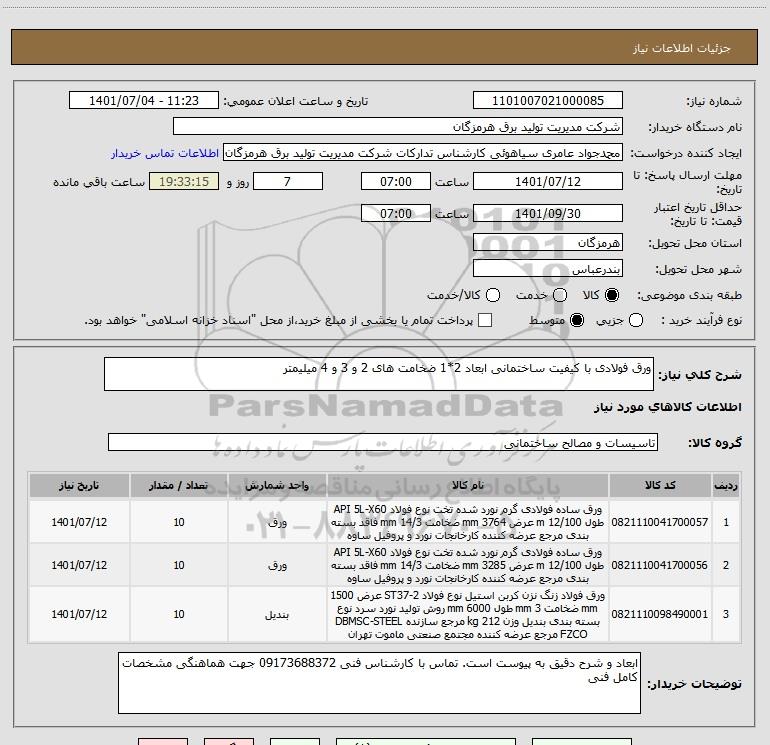This screenshot has width=770, height=745.
Task: Select product code 0821110098490001
Action: click(660, 614)
